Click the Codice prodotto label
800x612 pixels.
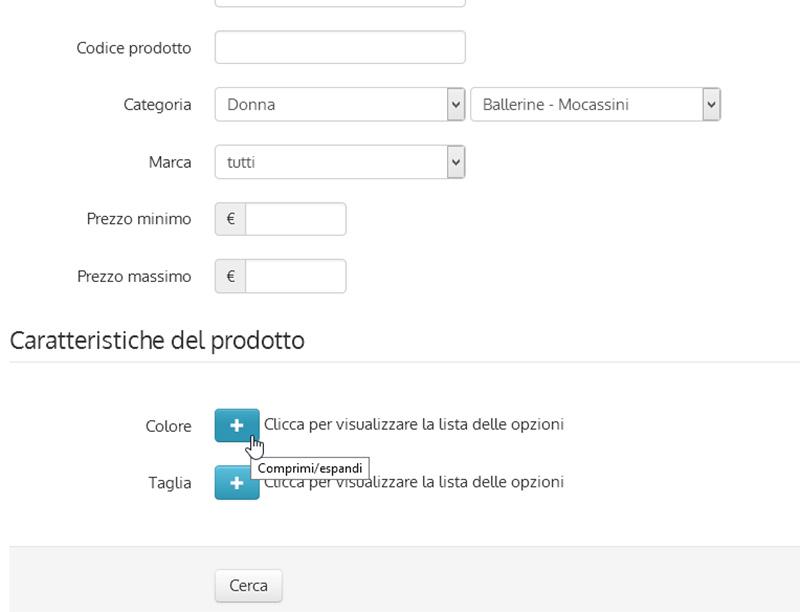(x=134, y=48)
